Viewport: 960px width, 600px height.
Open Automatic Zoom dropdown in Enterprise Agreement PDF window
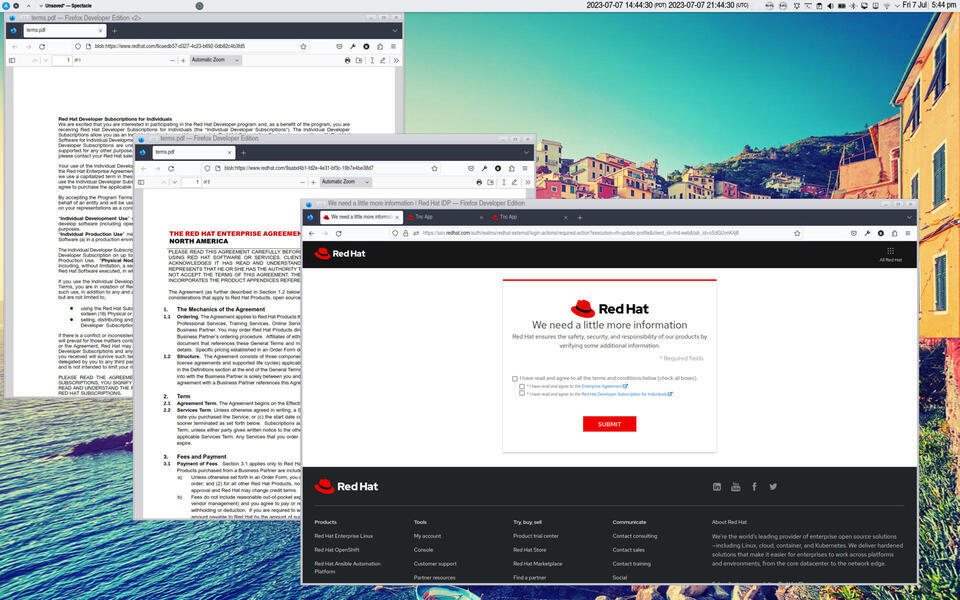tap(346, 182)
